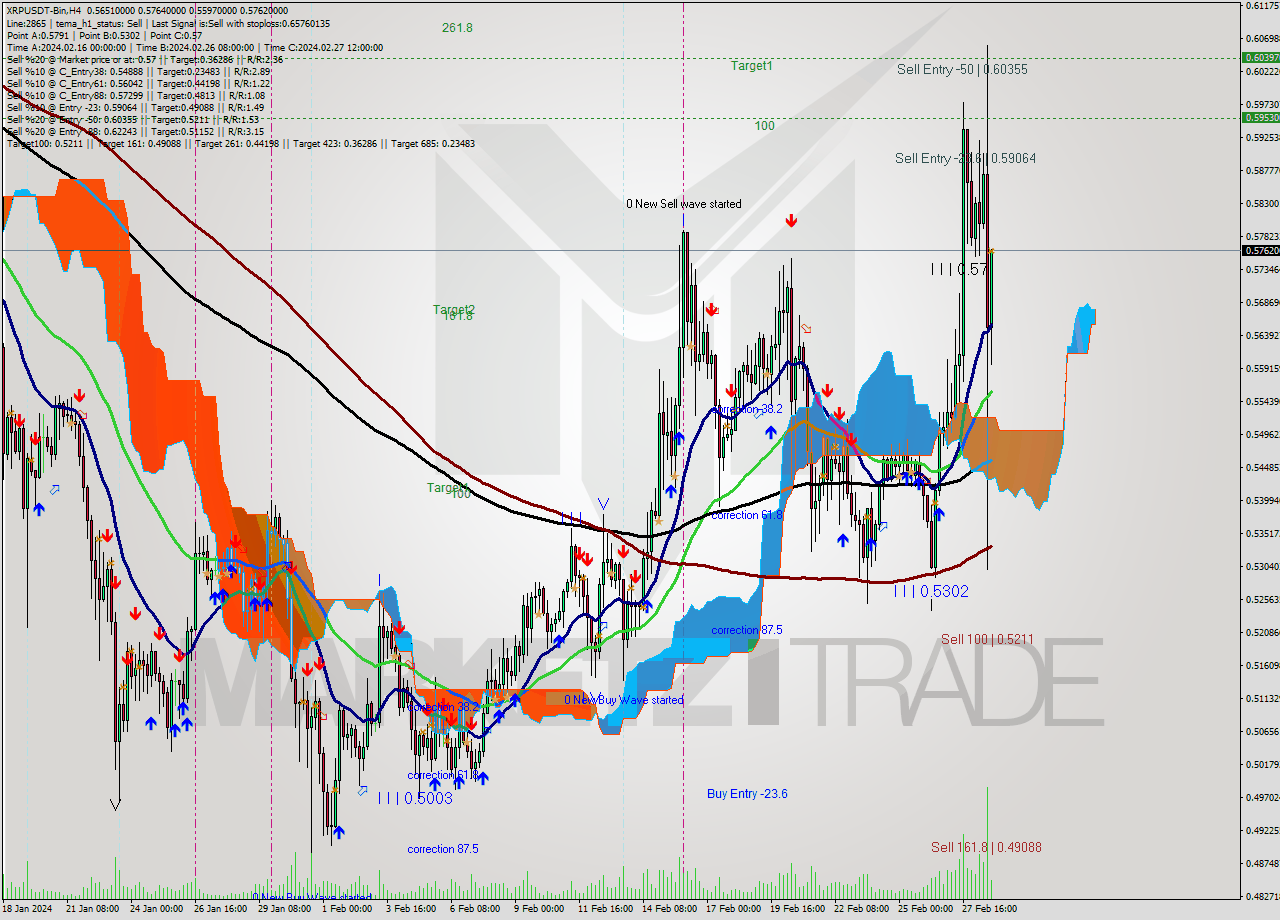Viewport: 1280px width, 920px height.
Task: Select the 'Line:2865 | tema_h1_status: Sell' info line
Action: click(x=168, y=22)
